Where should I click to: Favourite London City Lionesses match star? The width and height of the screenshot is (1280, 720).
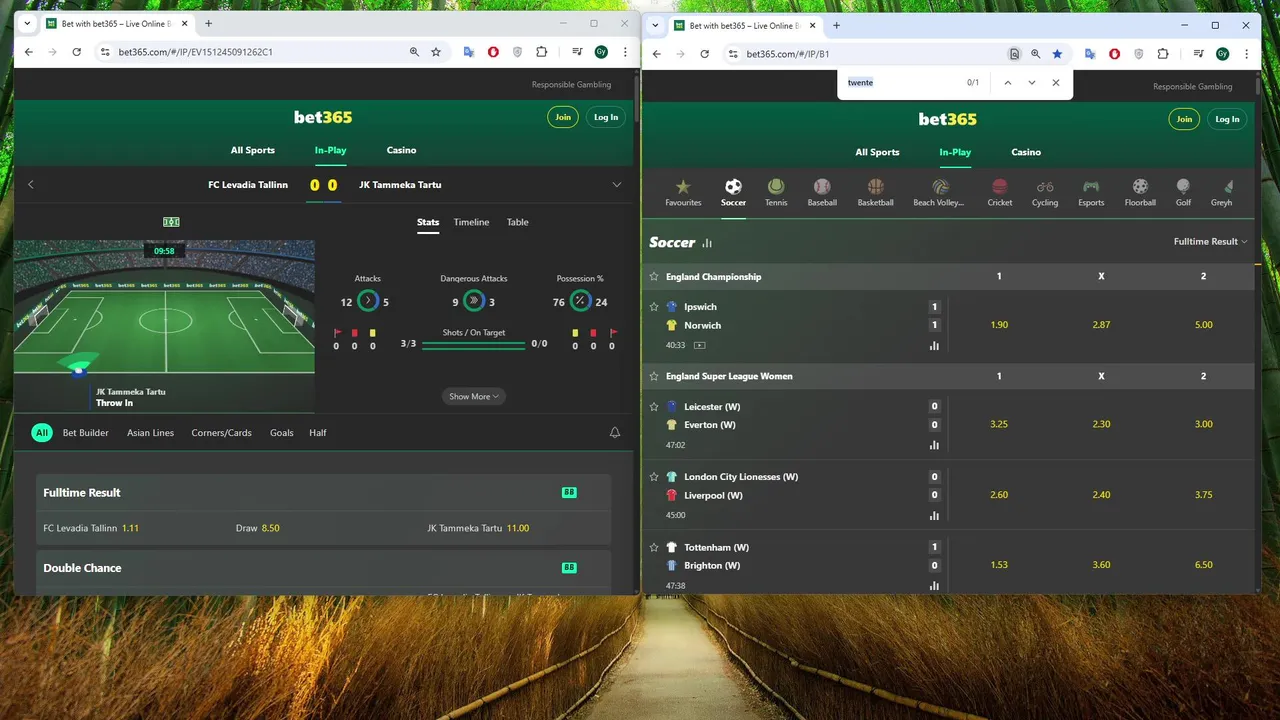click(x=654, y=476)
